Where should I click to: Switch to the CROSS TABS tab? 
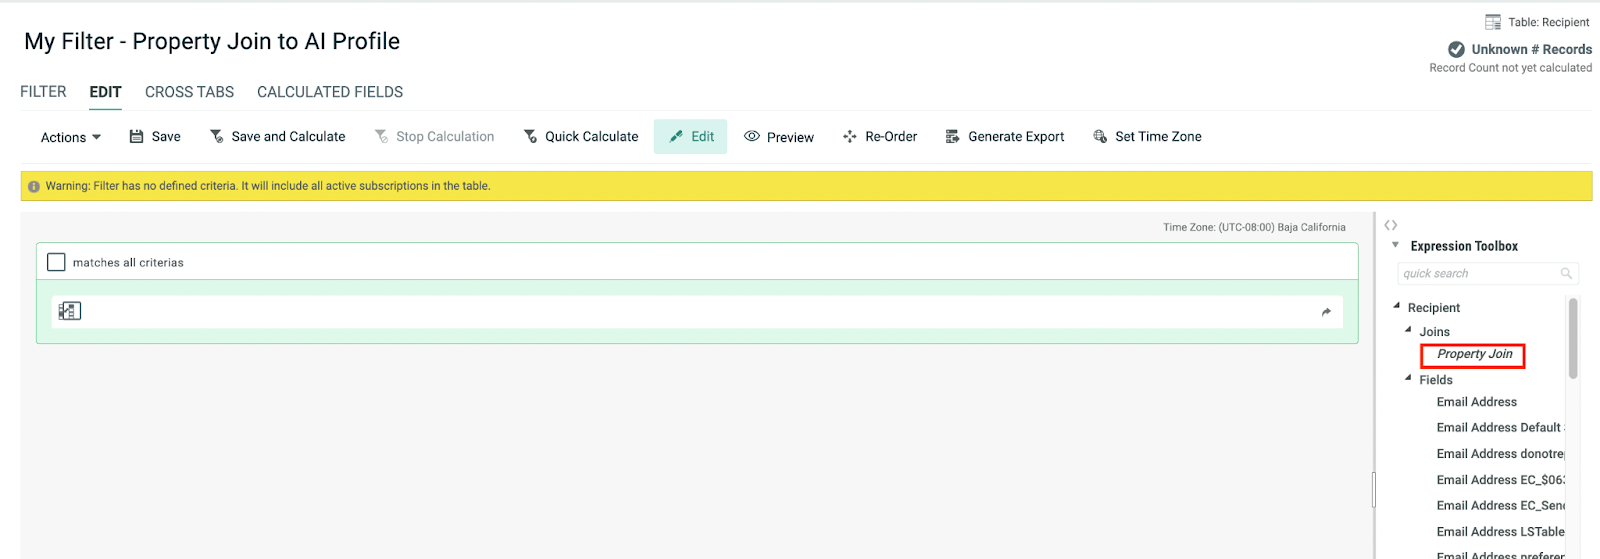coord(189,92)
